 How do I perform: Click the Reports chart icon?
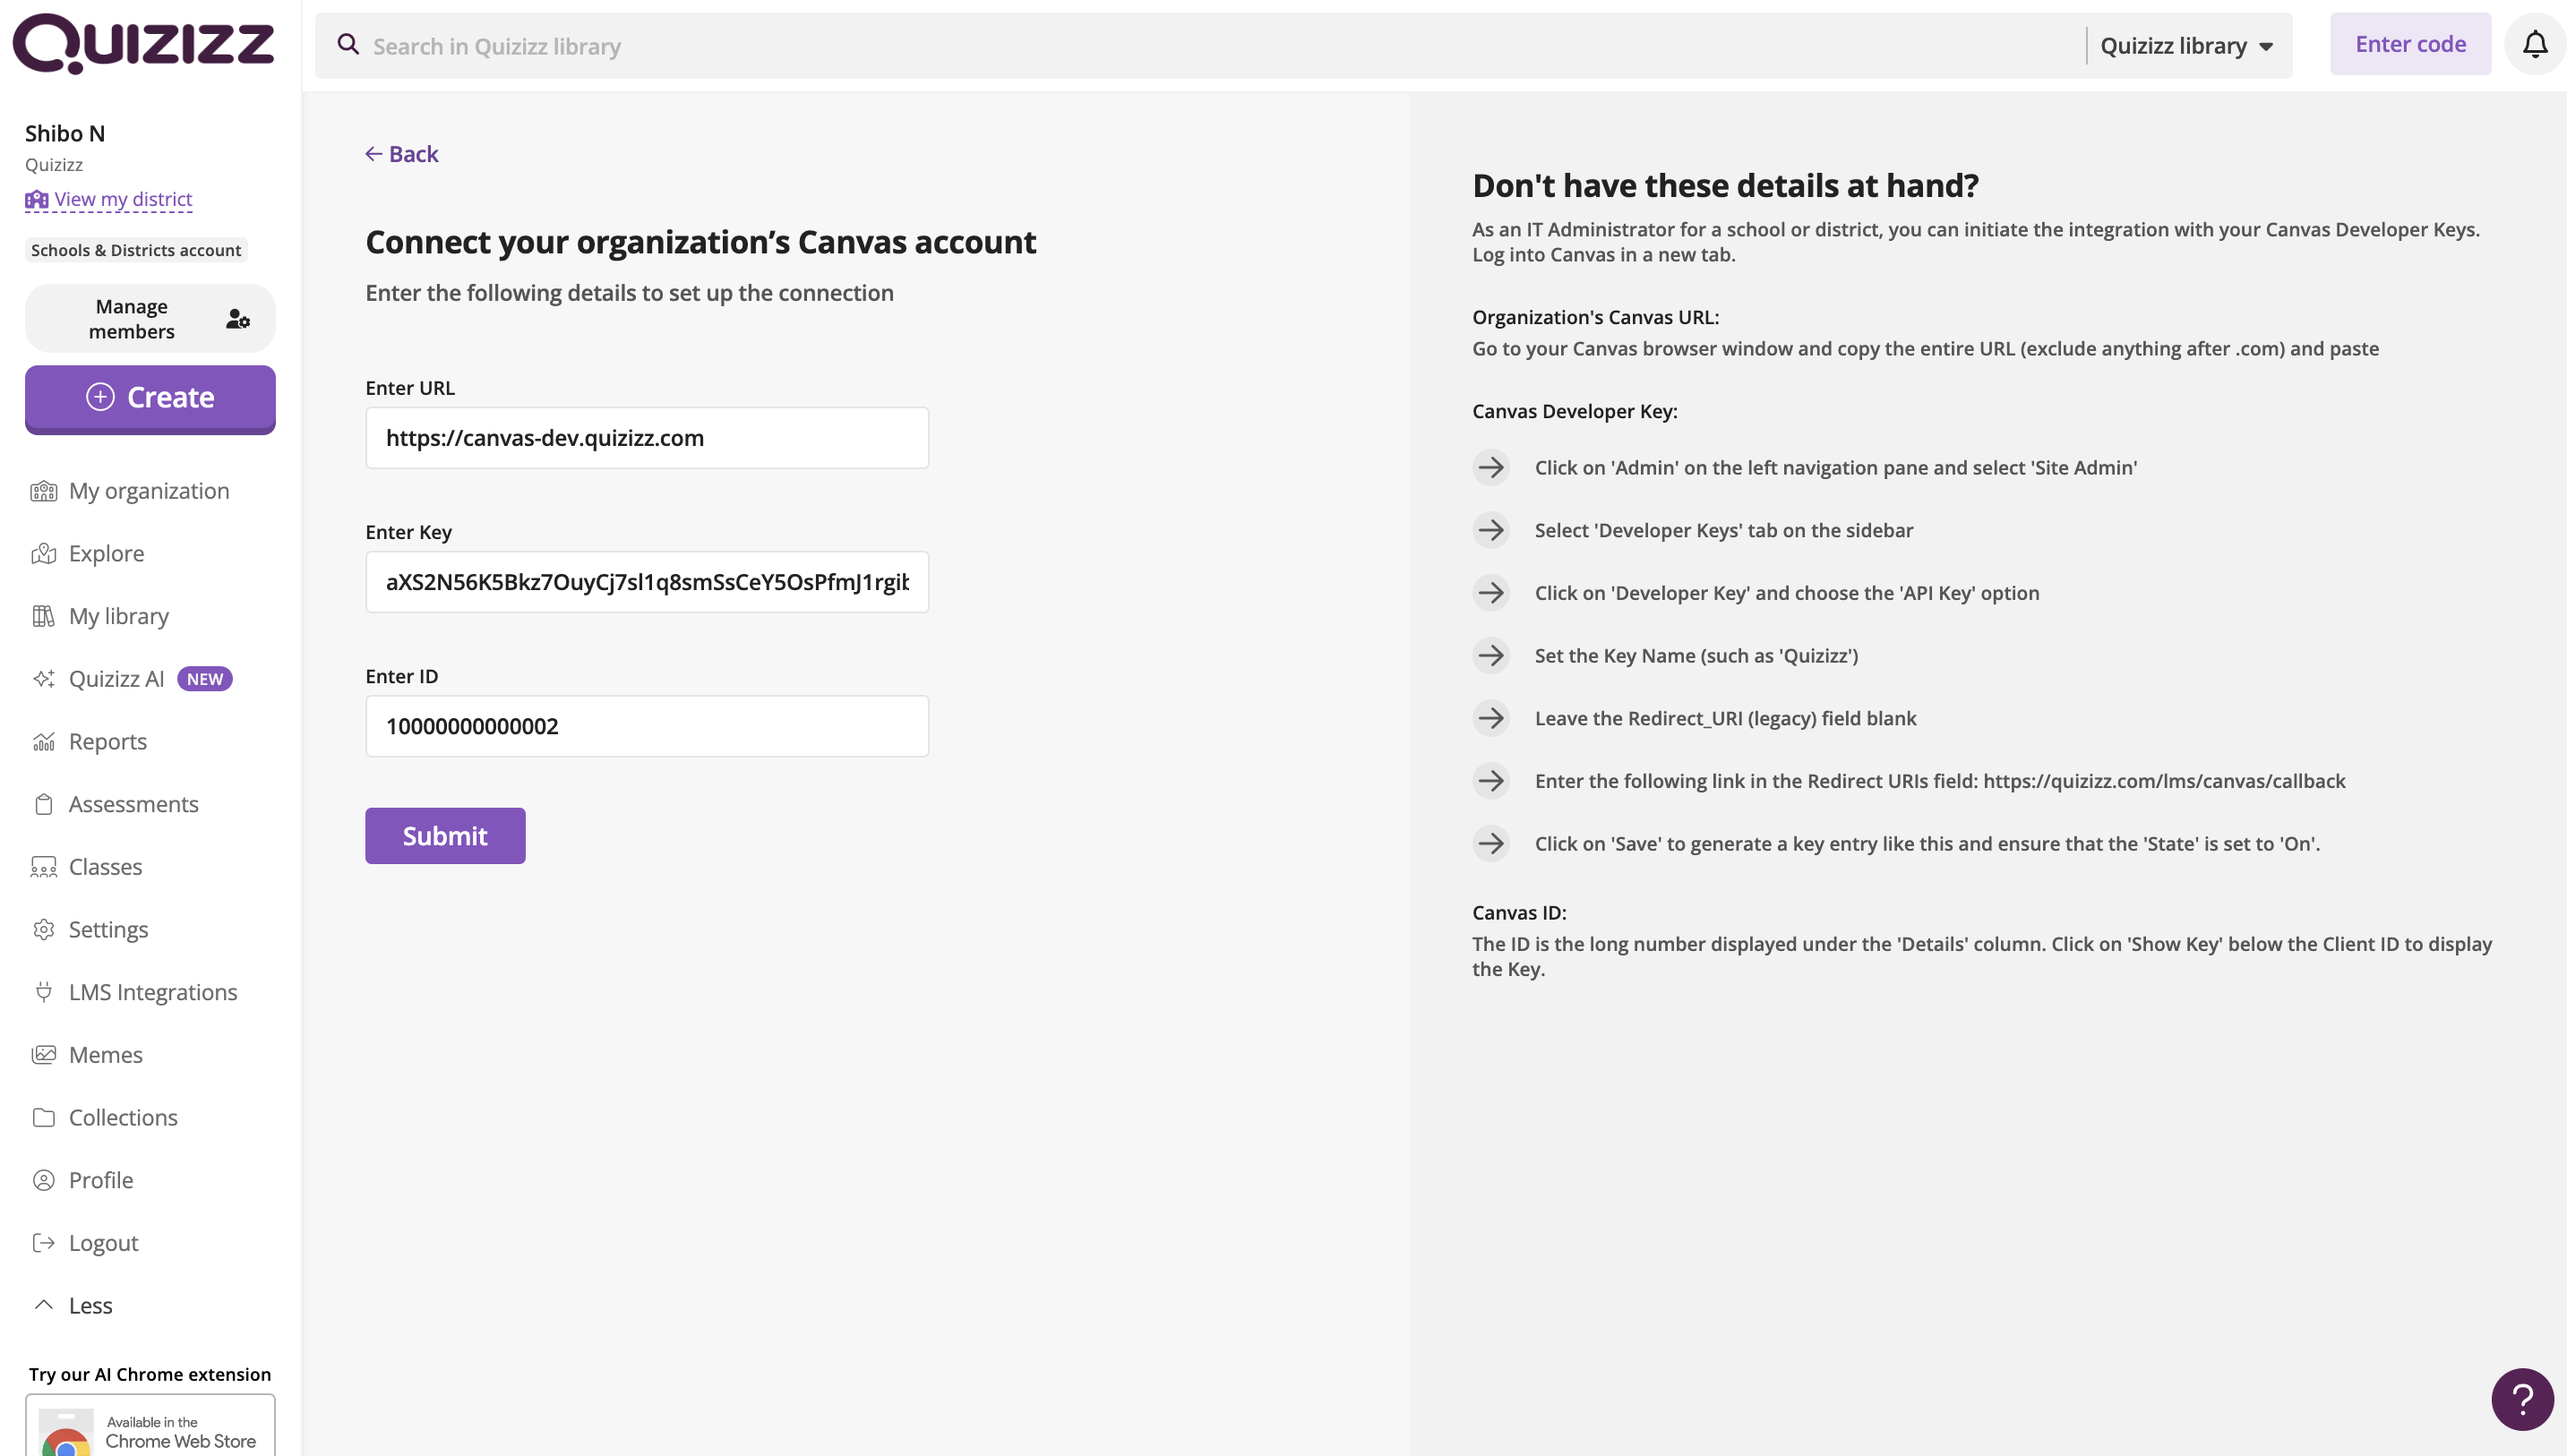pyautogui.click(x=43, y=742)
